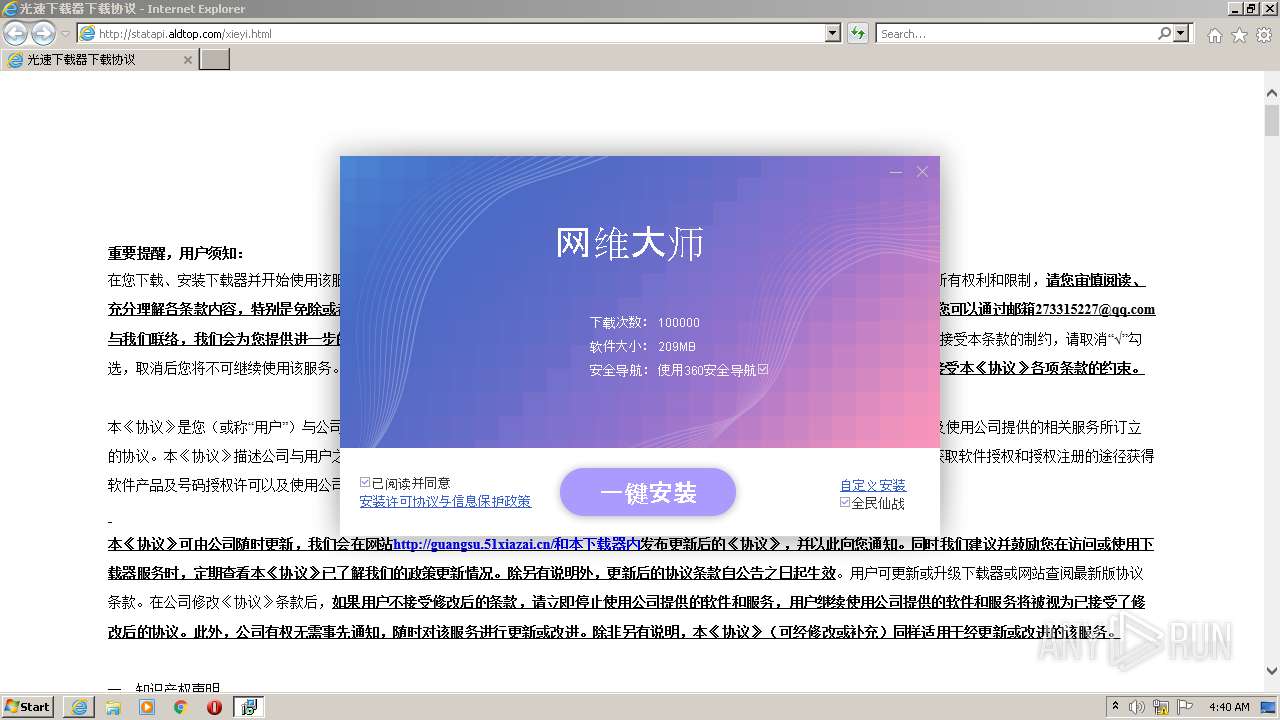
Task: Launch Chrome from the taskbar
Action: click(x=180, y=707)
